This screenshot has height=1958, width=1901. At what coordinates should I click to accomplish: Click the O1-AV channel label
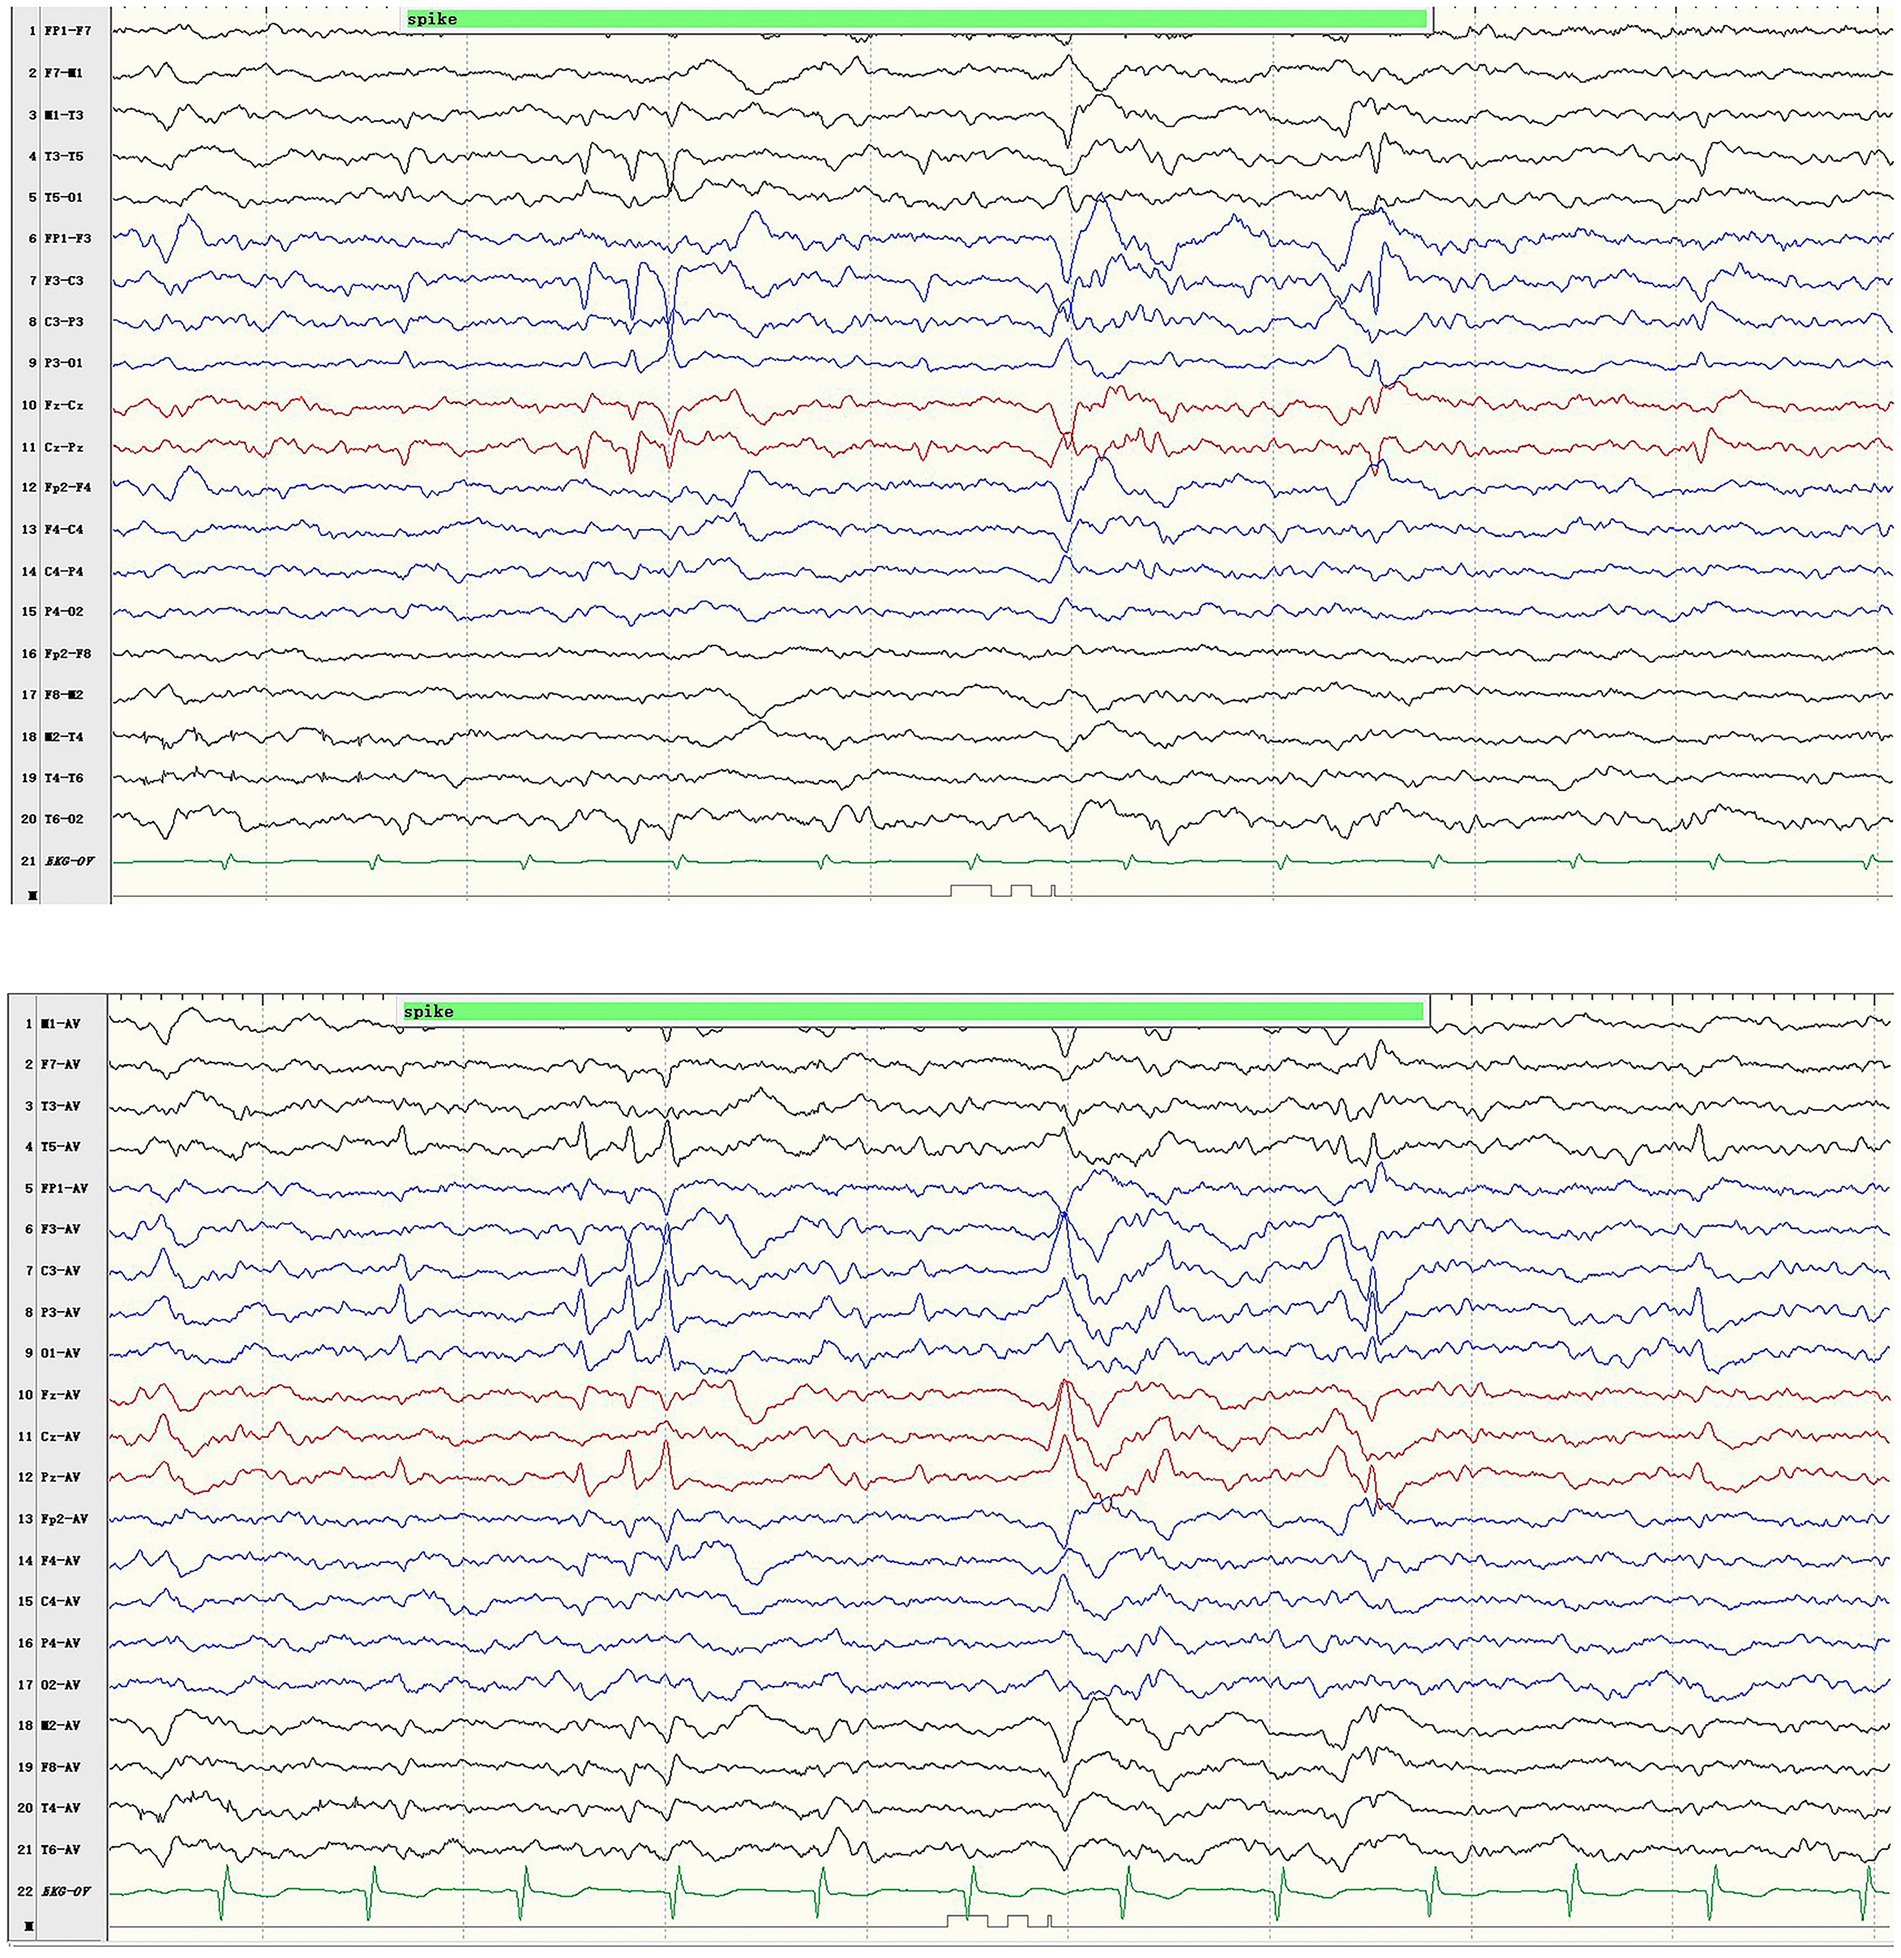[x=60, y=1353]
